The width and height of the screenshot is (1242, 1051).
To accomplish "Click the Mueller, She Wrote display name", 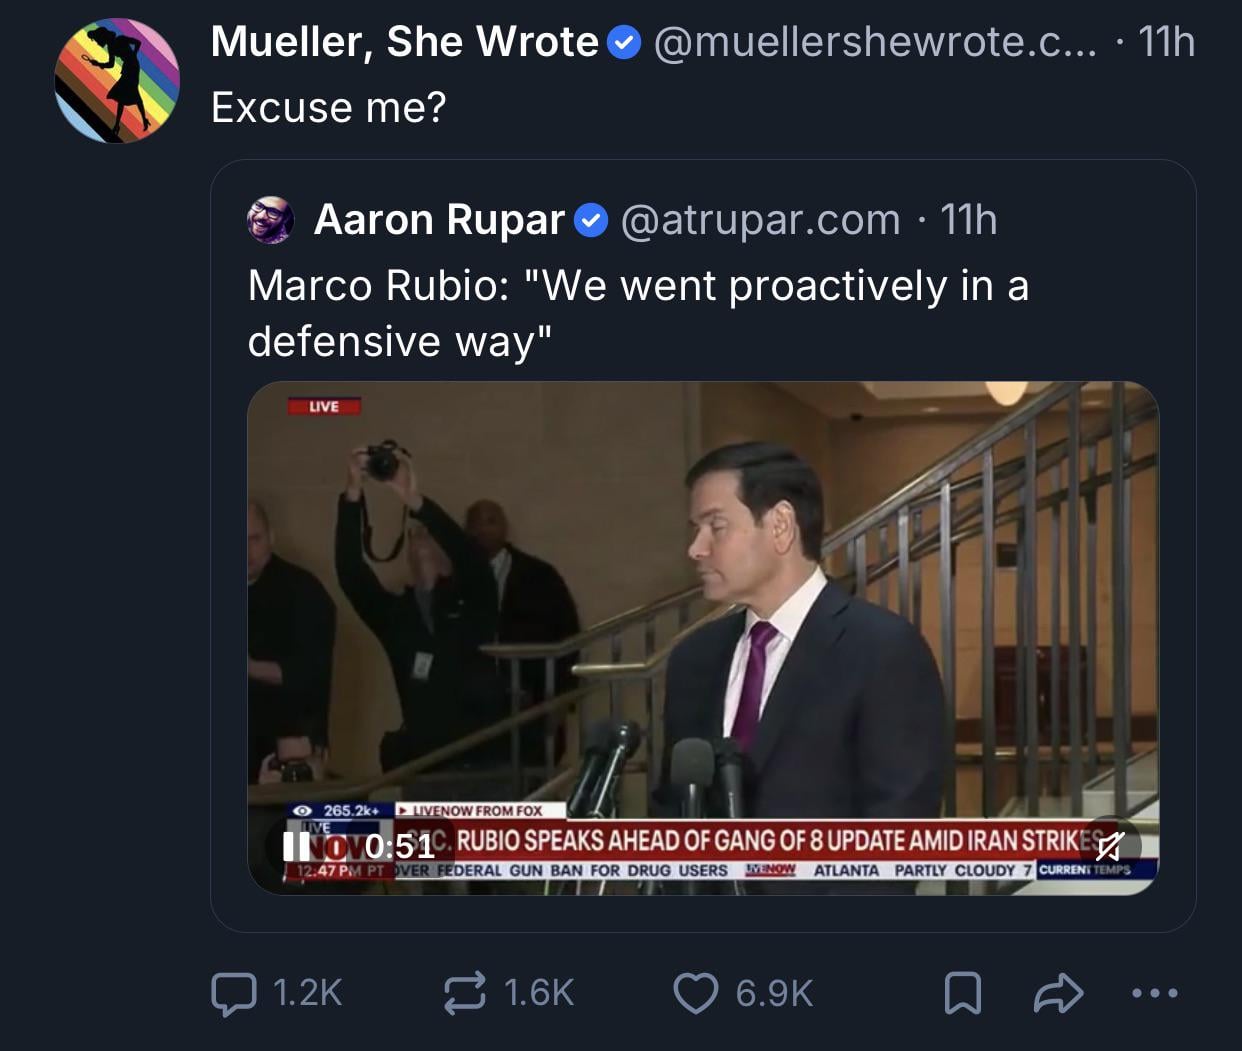I will pos(404,42).
